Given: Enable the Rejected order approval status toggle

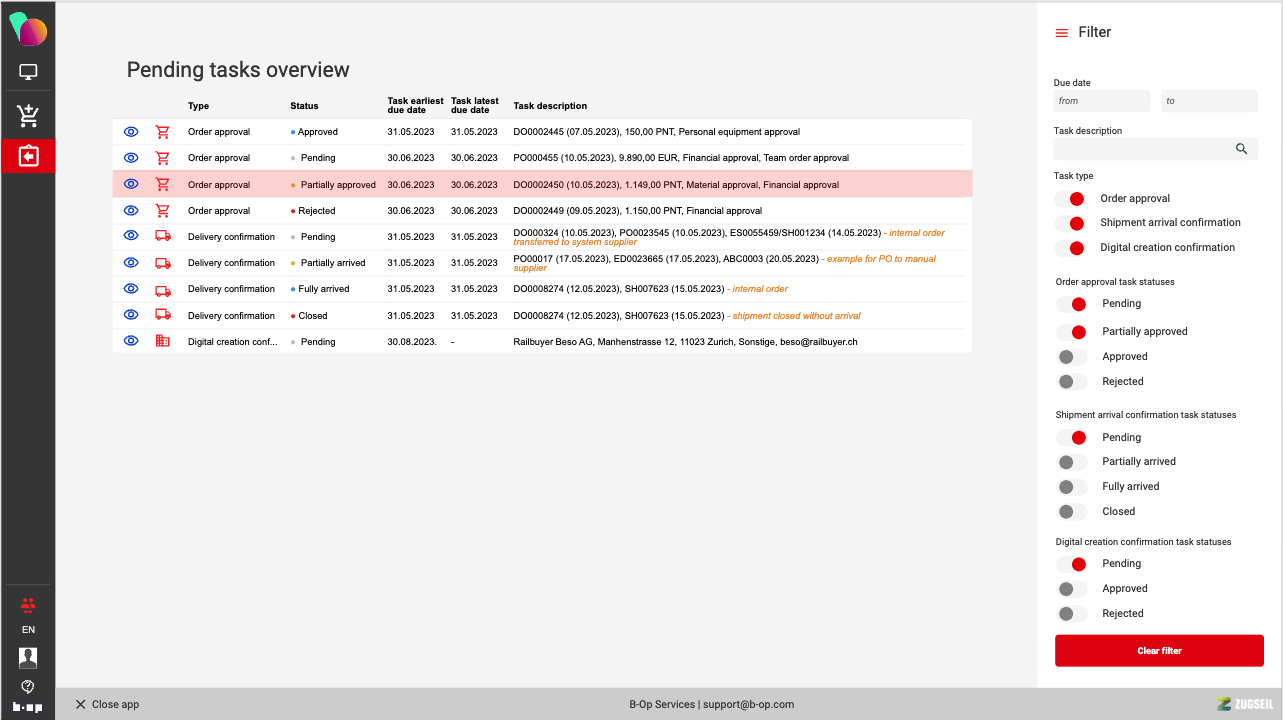Looking at the screenshot, I should coord(1072,381).
